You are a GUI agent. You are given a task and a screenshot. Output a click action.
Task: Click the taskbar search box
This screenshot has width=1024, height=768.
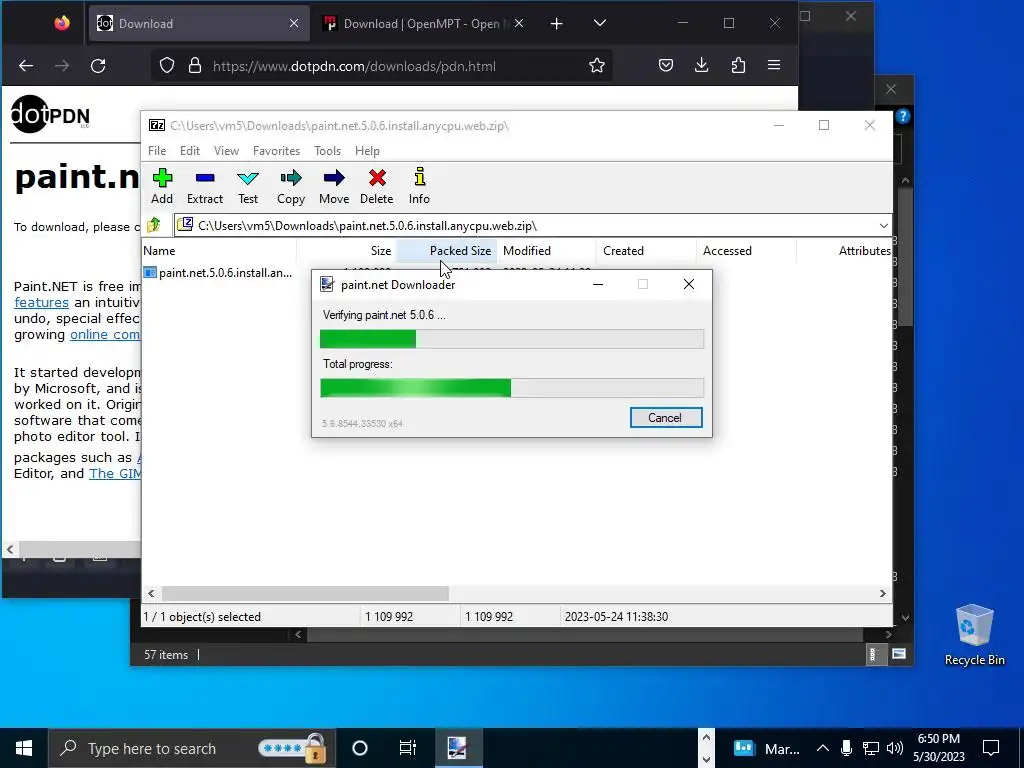point(191,748)
